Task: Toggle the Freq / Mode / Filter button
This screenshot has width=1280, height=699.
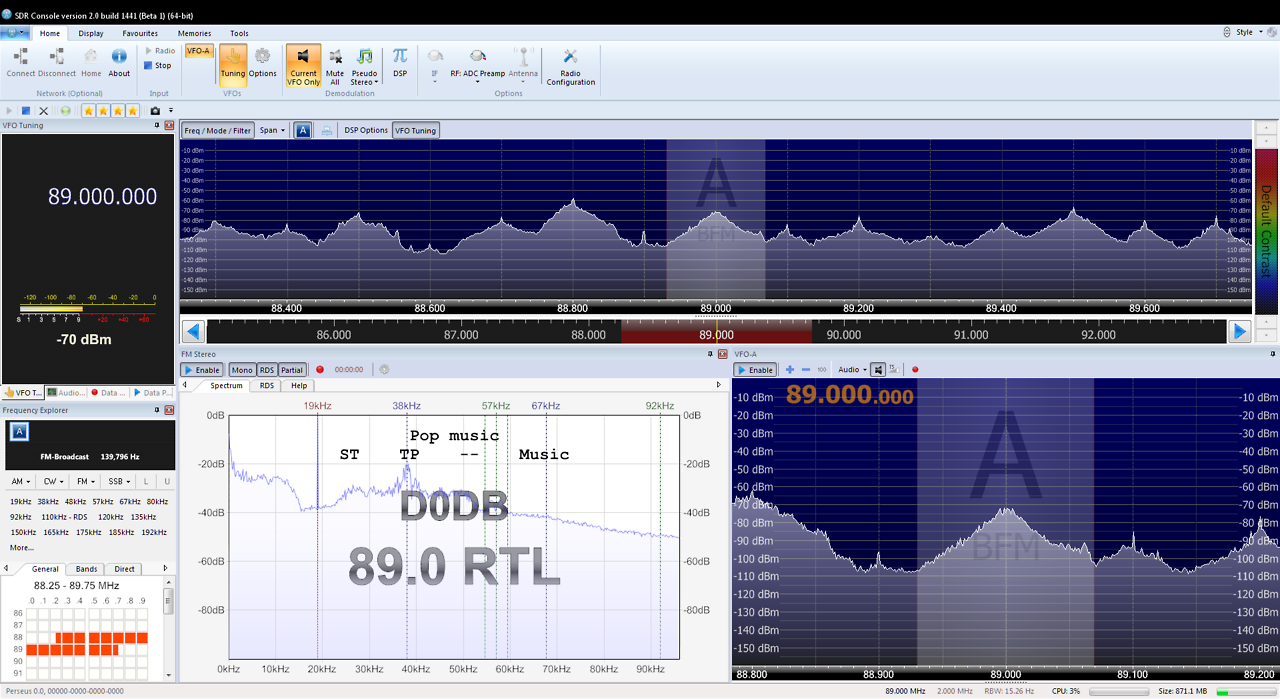Action: (x=218, y=130)
